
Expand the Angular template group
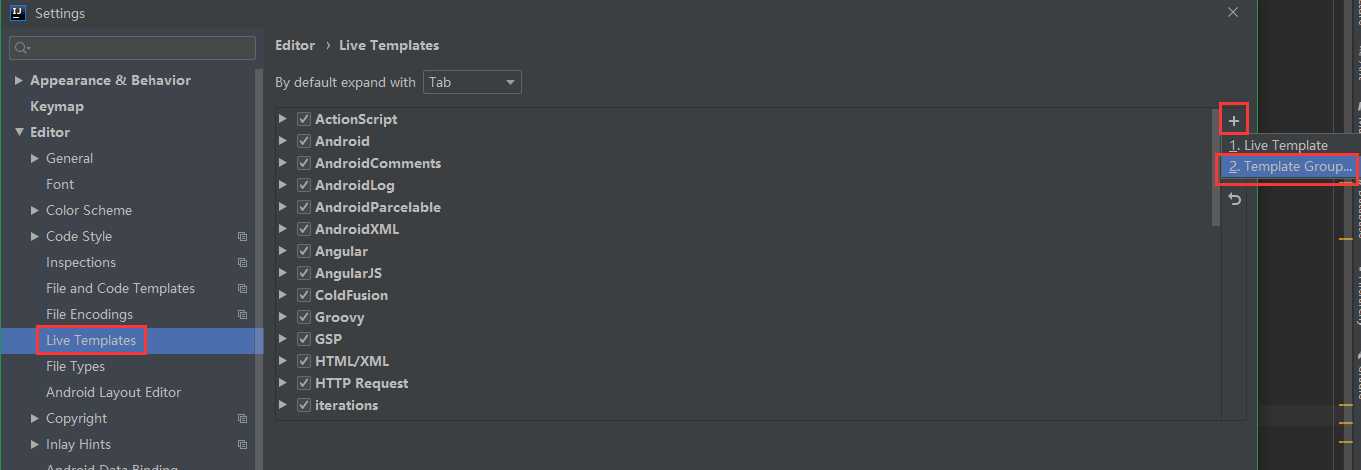click(x=283, y=251)
